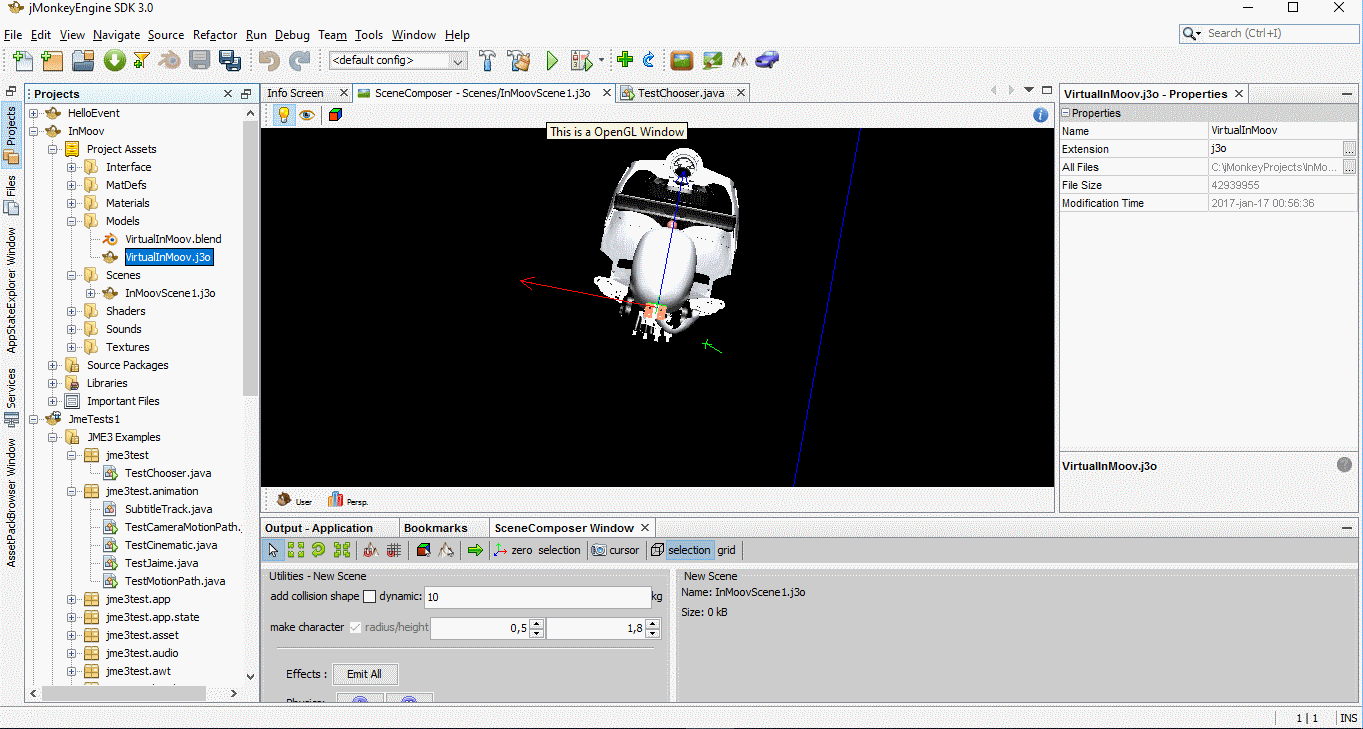Click the Search magnifier icon
Image resolution: width=1363 pixels, height=729 pixels.
pyautogui.click(x=1191, y=33)
